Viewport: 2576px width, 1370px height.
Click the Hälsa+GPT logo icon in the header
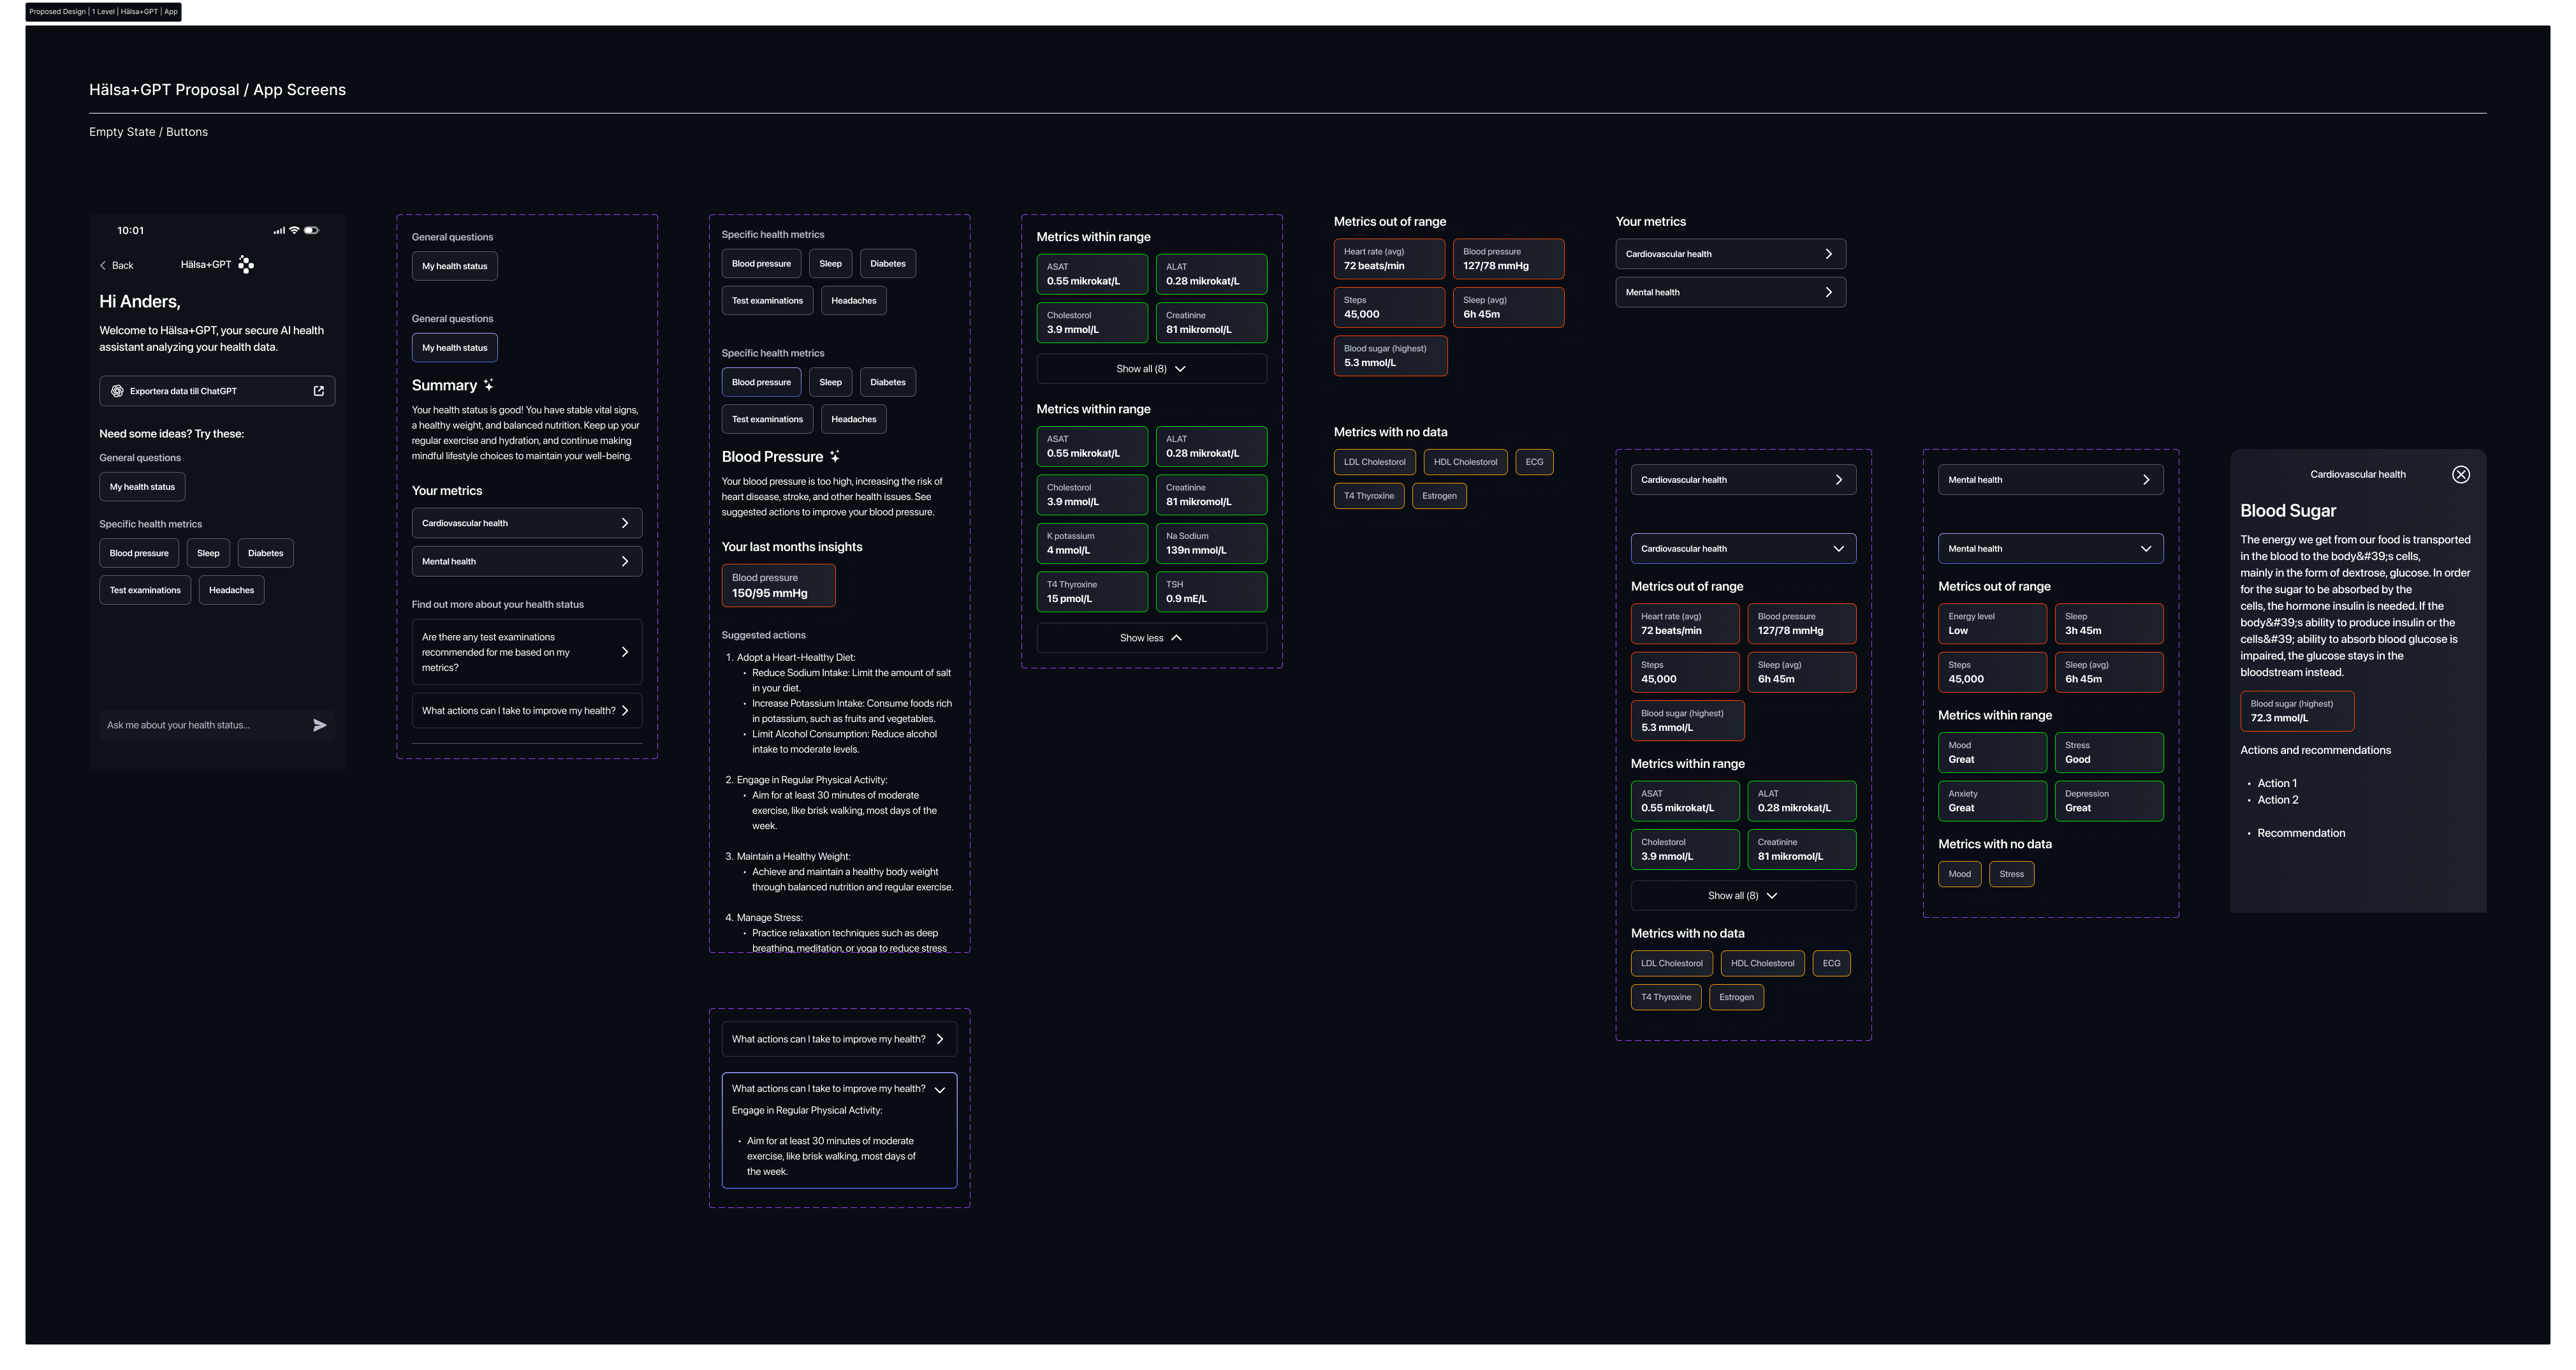[x=246, y=264]
